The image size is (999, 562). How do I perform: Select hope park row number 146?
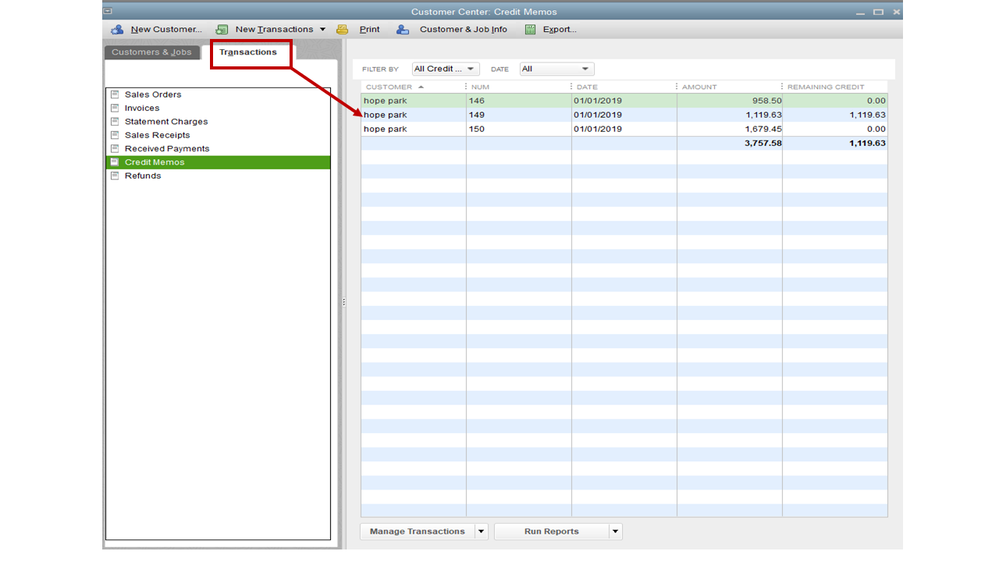pos(624,101)
